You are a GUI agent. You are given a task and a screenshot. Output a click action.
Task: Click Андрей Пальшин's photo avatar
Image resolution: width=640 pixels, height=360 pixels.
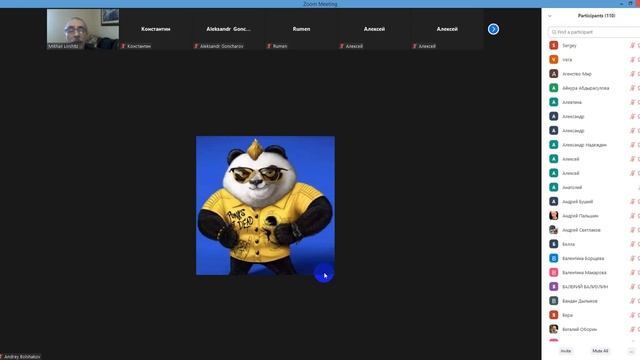point(553,216)
